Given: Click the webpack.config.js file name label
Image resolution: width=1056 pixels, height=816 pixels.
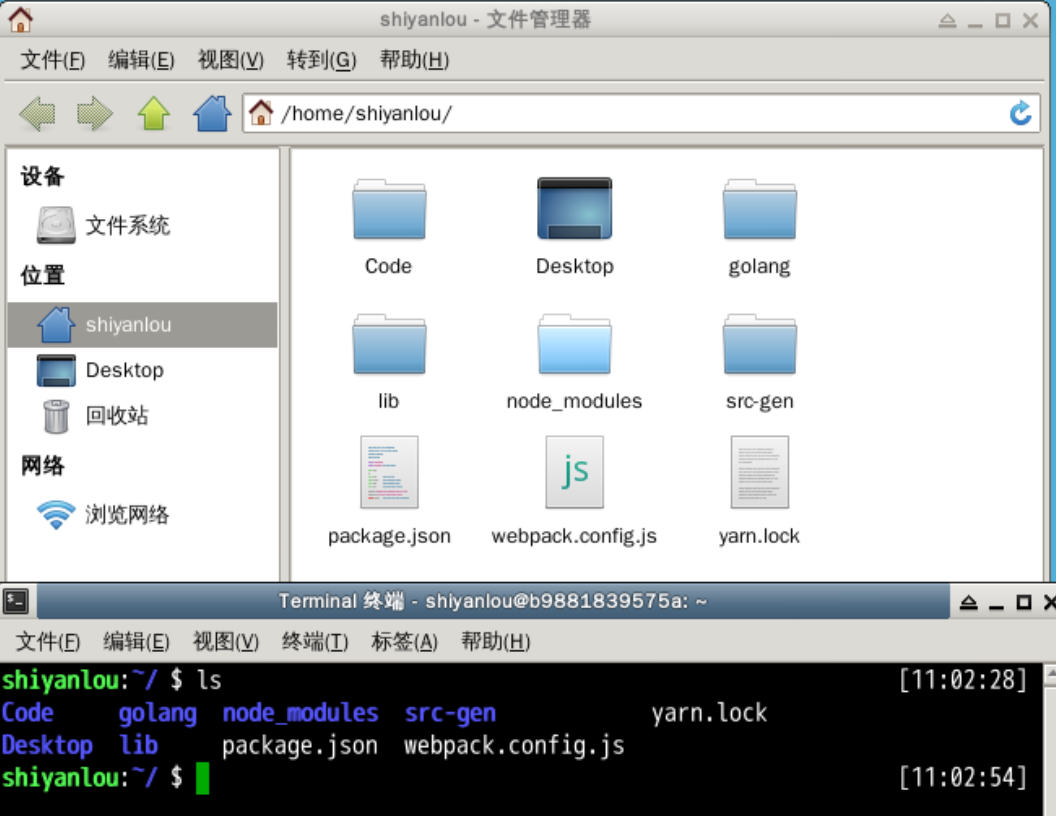Looking at the screenshot, I should point(574,536).
